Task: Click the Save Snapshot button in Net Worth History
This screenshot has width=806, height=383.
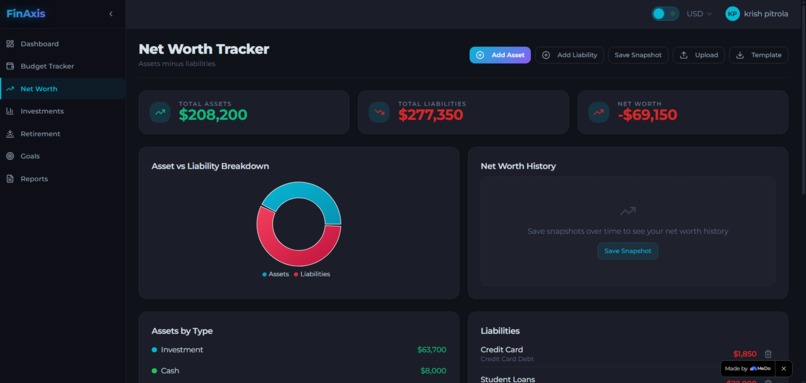Action: [627, 251]
